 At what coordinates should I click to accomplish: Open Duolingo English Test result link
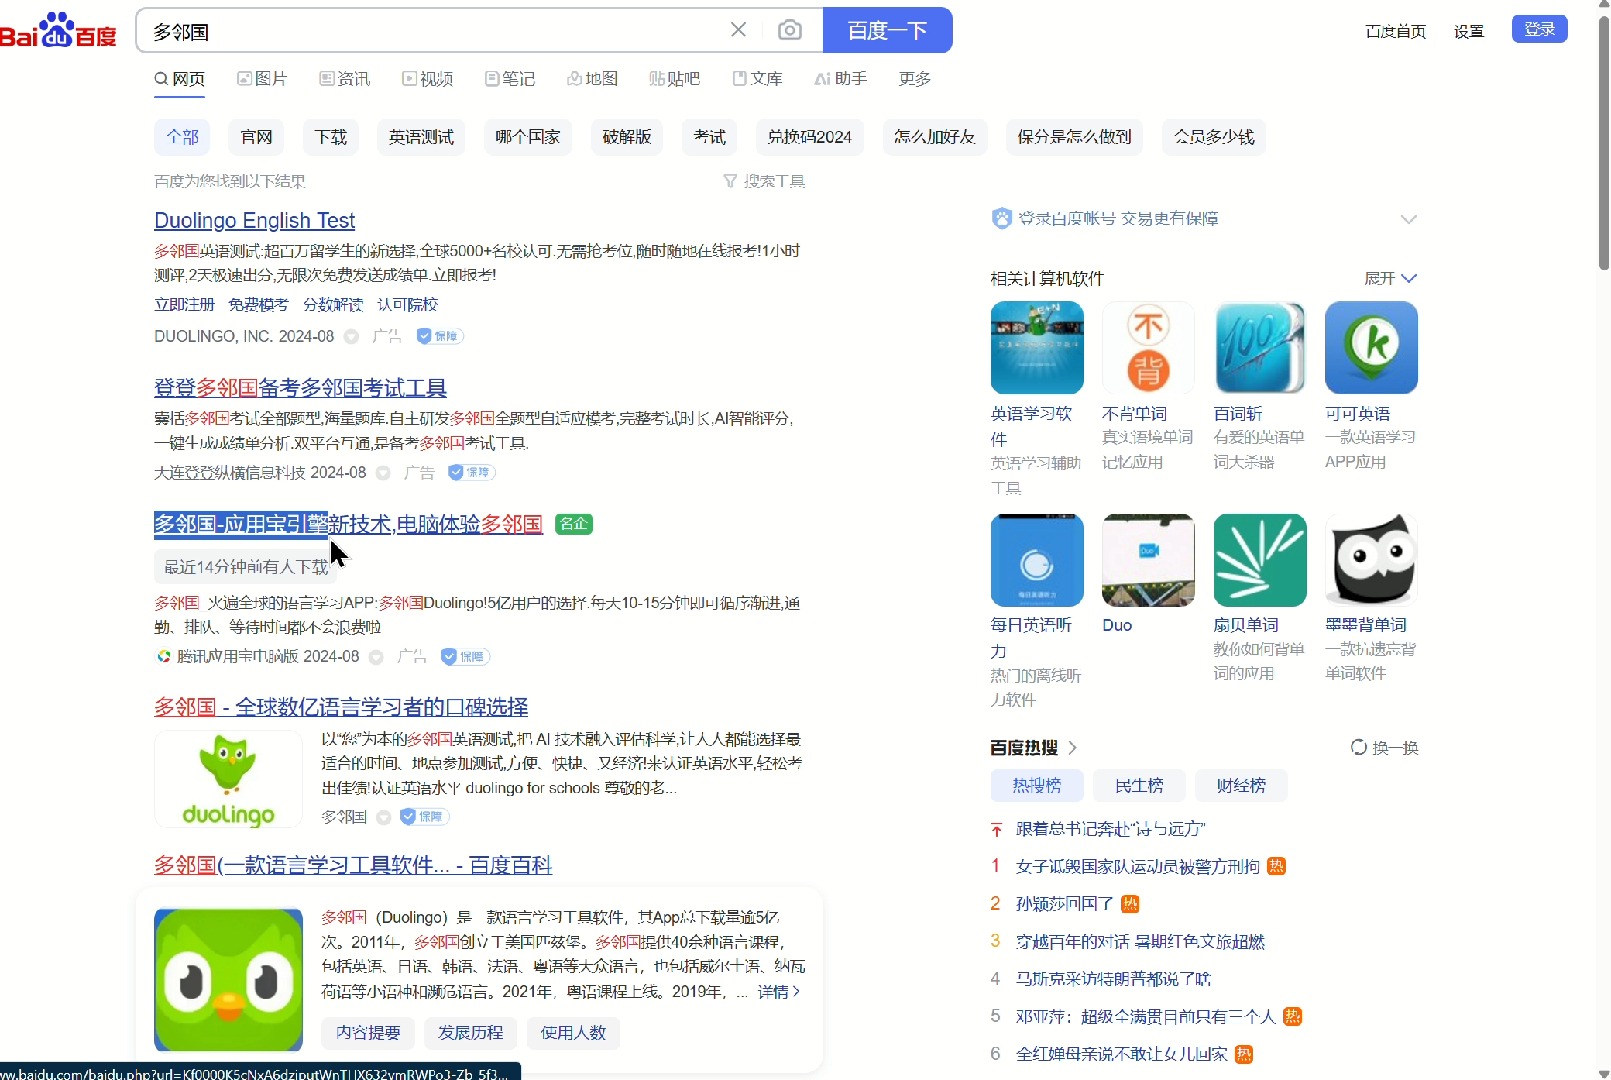(255, 220)
